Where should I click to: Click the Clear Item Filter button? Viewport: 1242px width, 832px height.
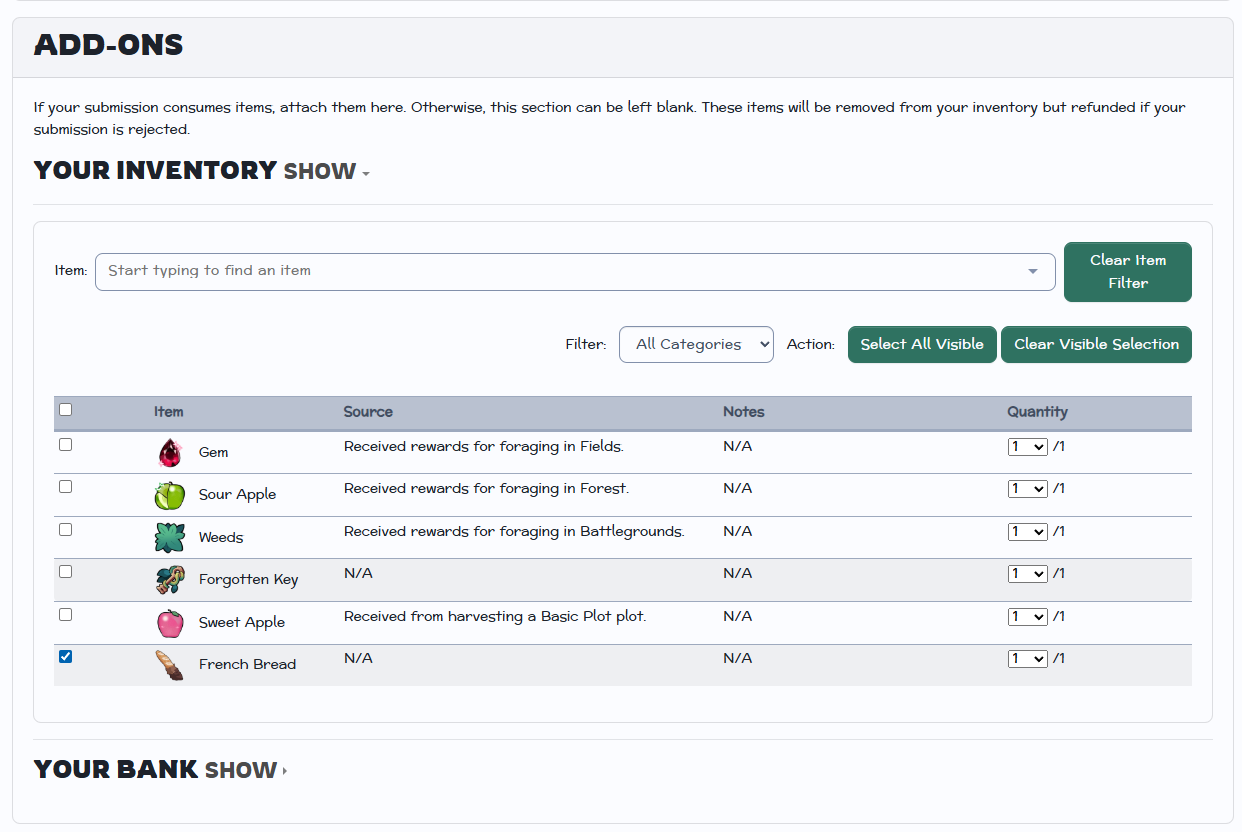(x=1127, y=271)
